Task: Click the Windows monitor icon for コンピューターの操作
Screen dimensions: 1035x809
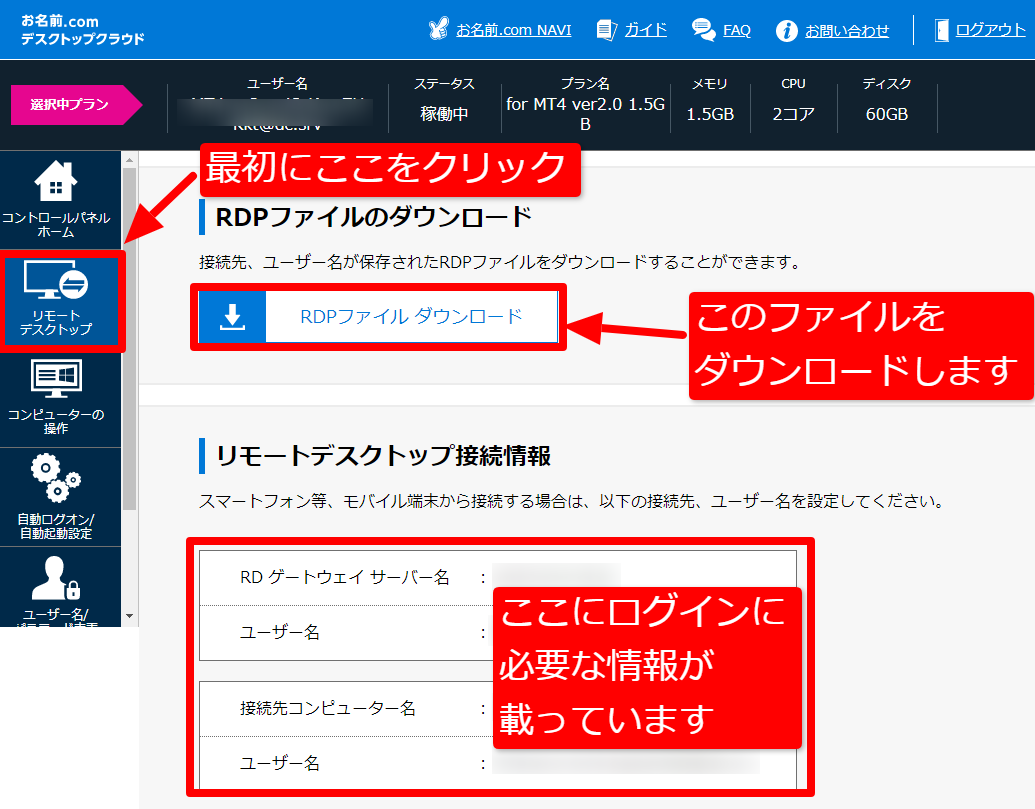Action: click(56, 380)
